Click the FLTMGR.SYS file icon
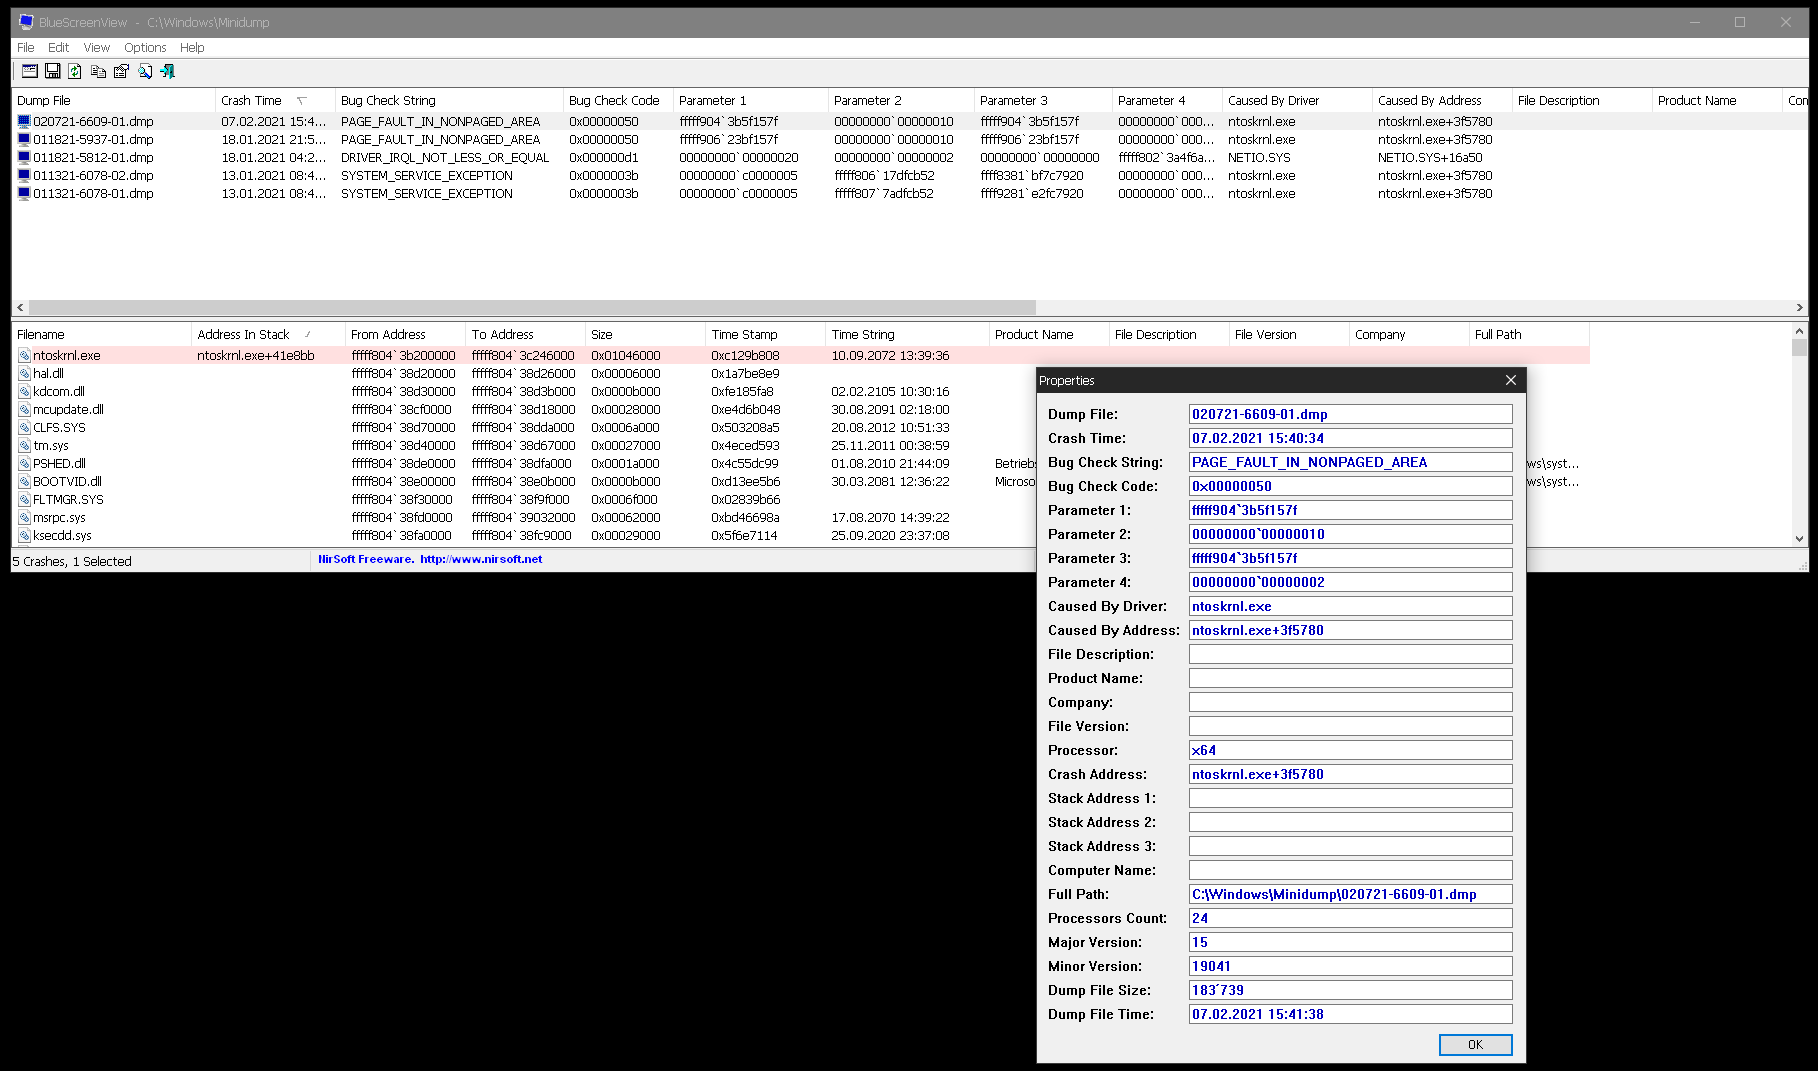Screen dimensions: 1818x1071 [x=24, y=499]
